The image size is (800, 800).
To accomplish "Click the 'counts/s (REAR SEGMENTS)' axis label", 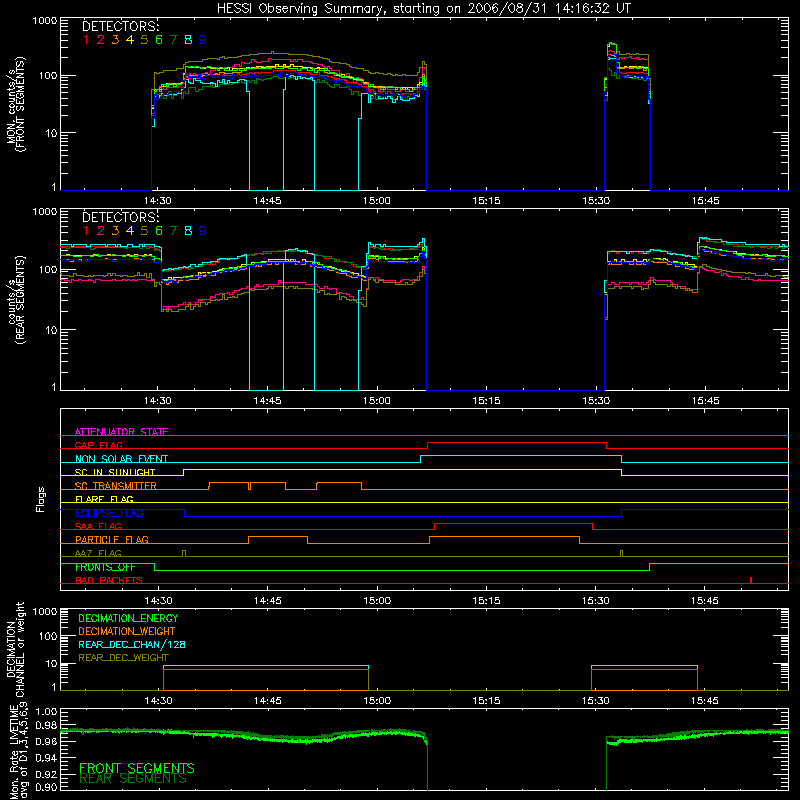I will click(16, 300).
